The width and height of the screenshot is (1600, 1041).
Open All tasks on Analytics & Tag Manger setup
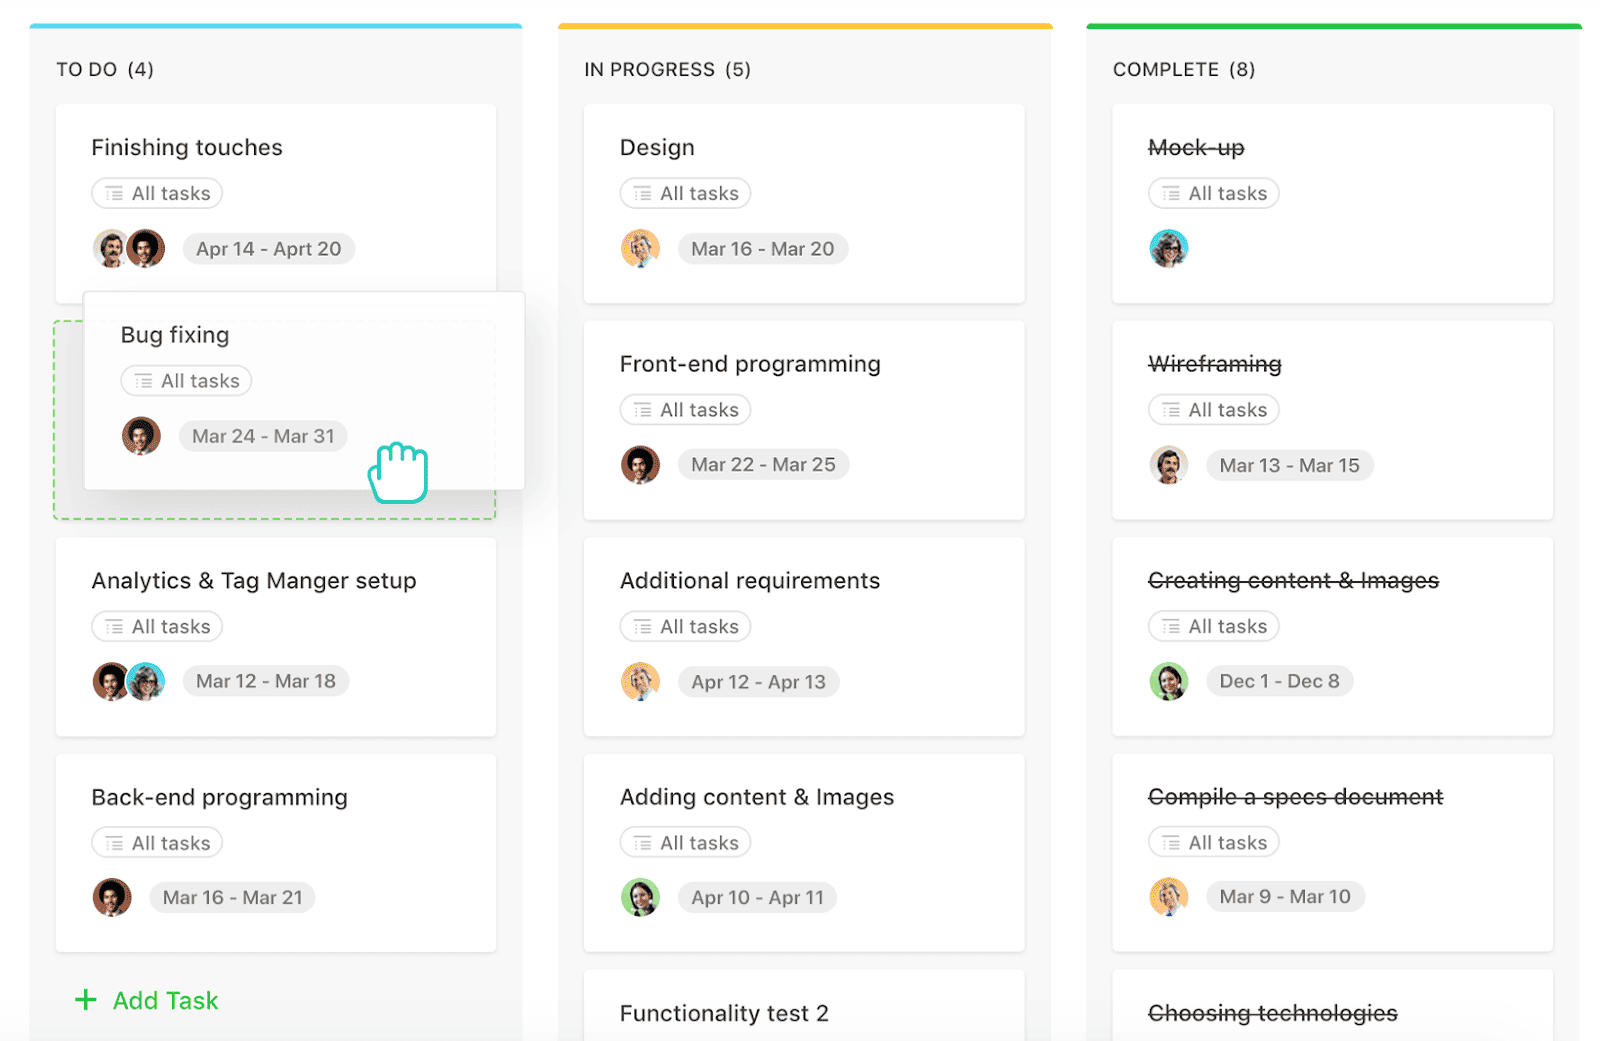point(157,627)
